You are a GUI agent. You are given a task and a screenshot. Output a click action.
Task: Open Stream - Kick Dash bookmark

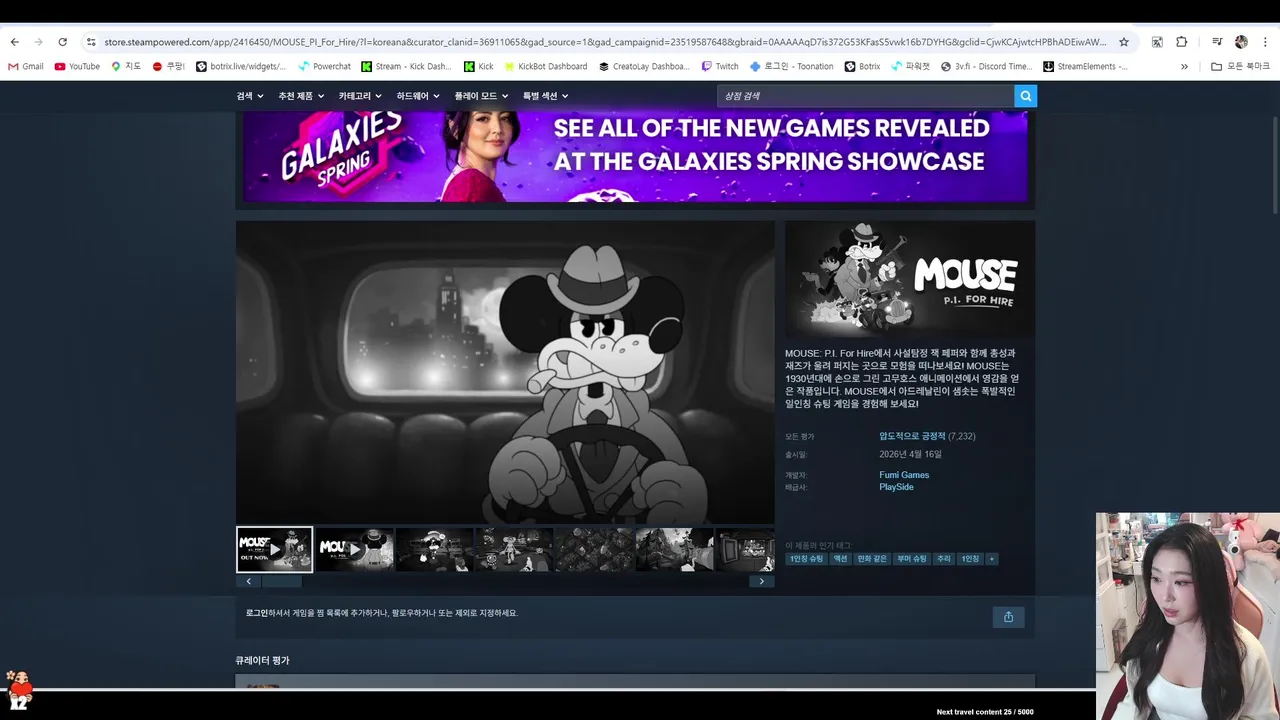(x=406, y=67)
